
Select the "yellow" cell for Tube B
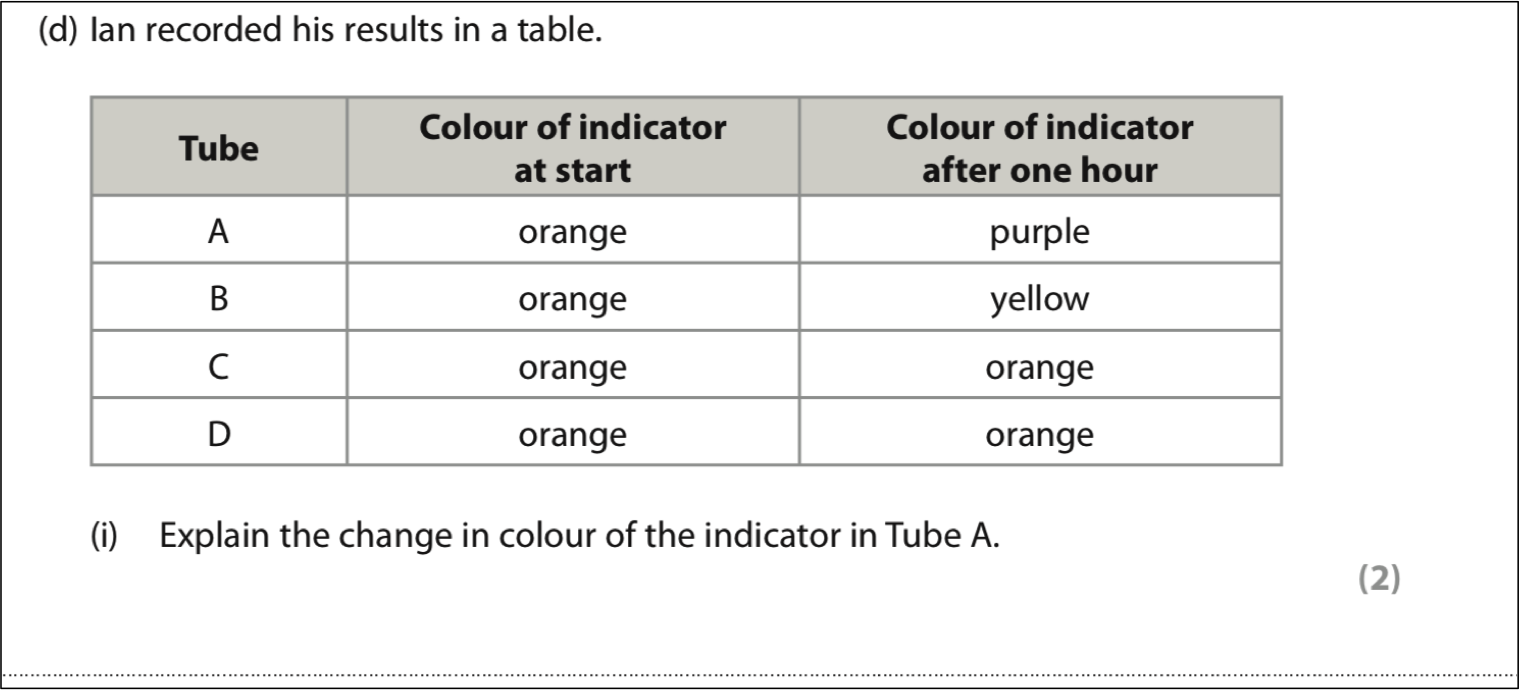click(x=1040, y=298)
